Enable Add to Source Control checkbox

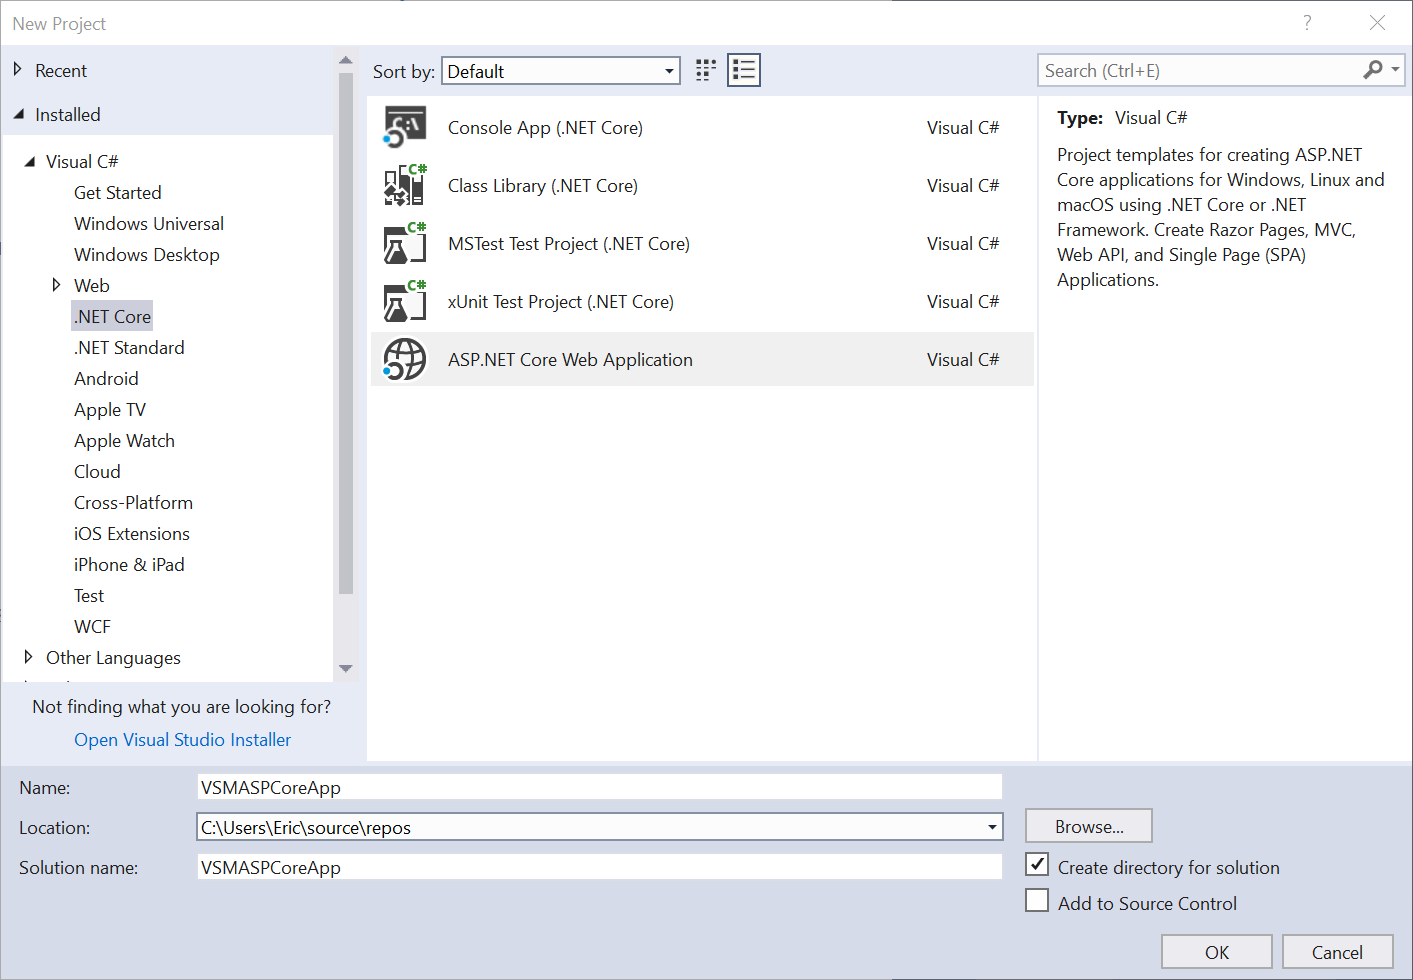(x=1038, y=901)
